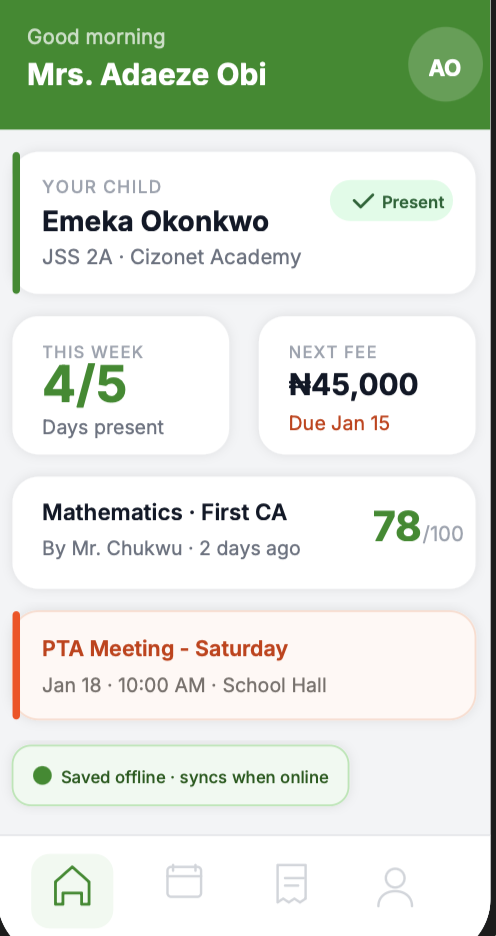Open the profile person tab icon
496x936 pixels.
395,887
